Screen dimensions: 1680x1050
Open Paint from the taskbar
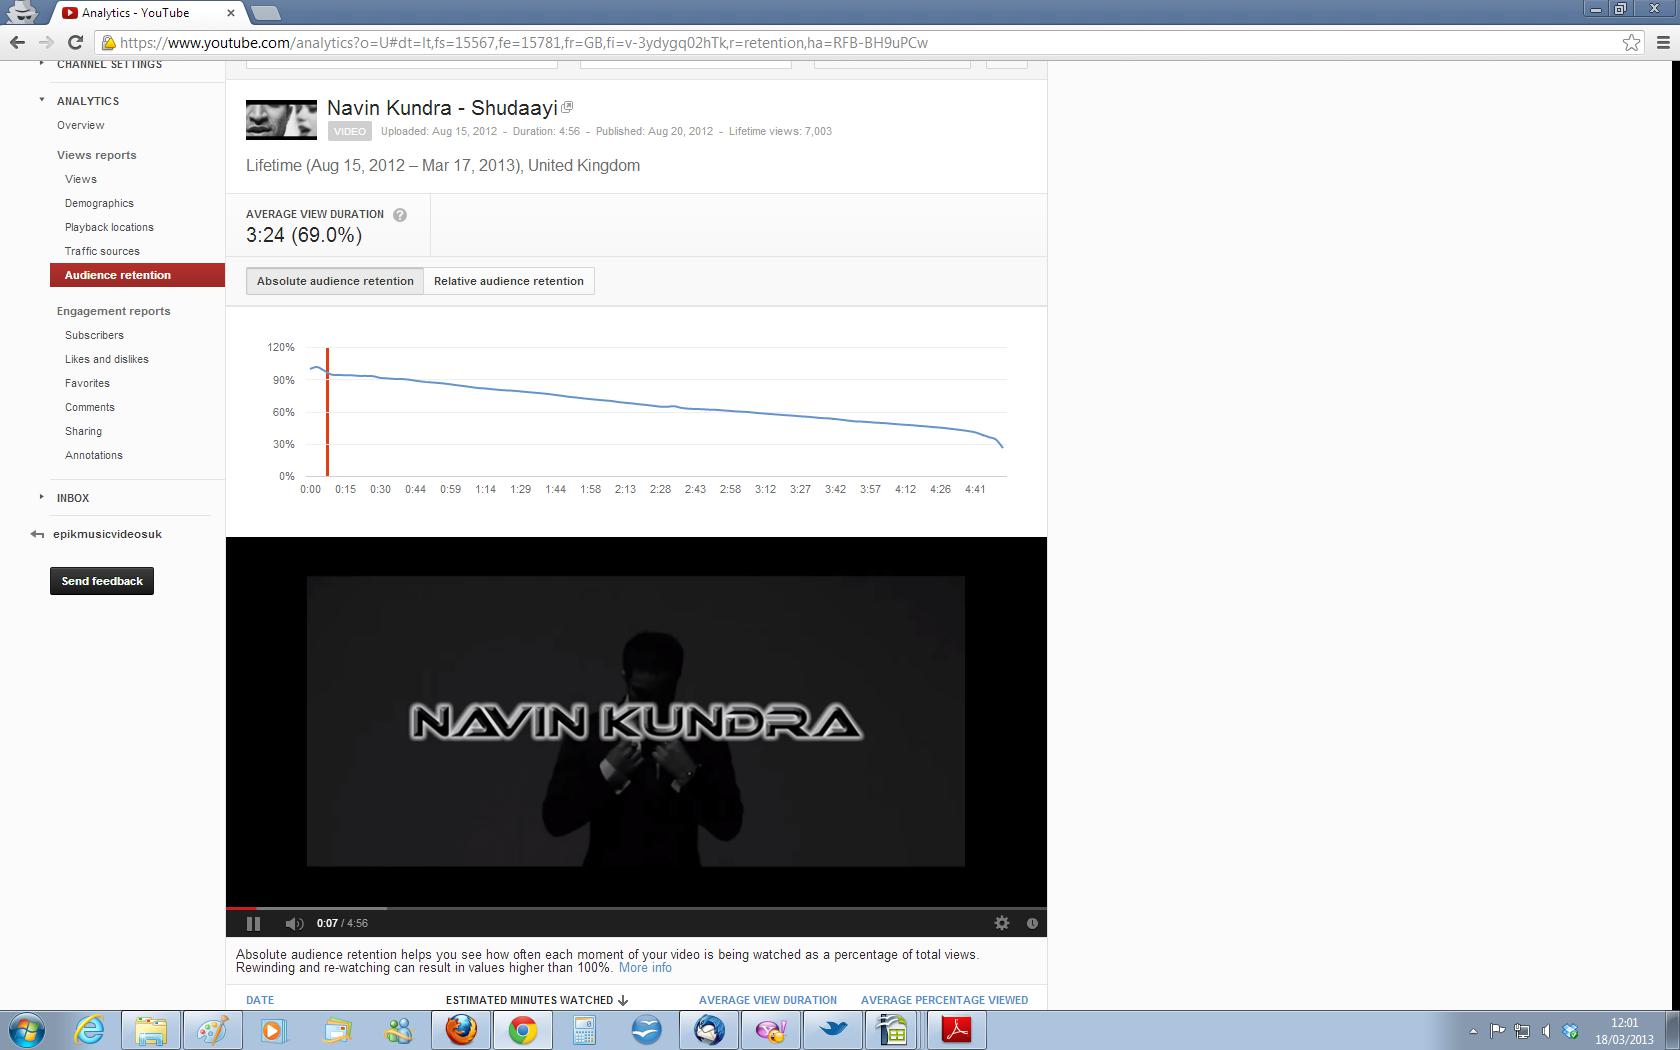[x=212, y=1029]
